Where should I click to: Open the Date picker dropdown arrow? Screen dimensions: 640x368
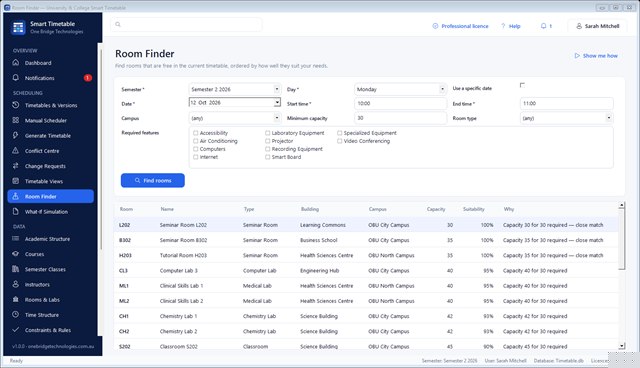coord(277,102)
